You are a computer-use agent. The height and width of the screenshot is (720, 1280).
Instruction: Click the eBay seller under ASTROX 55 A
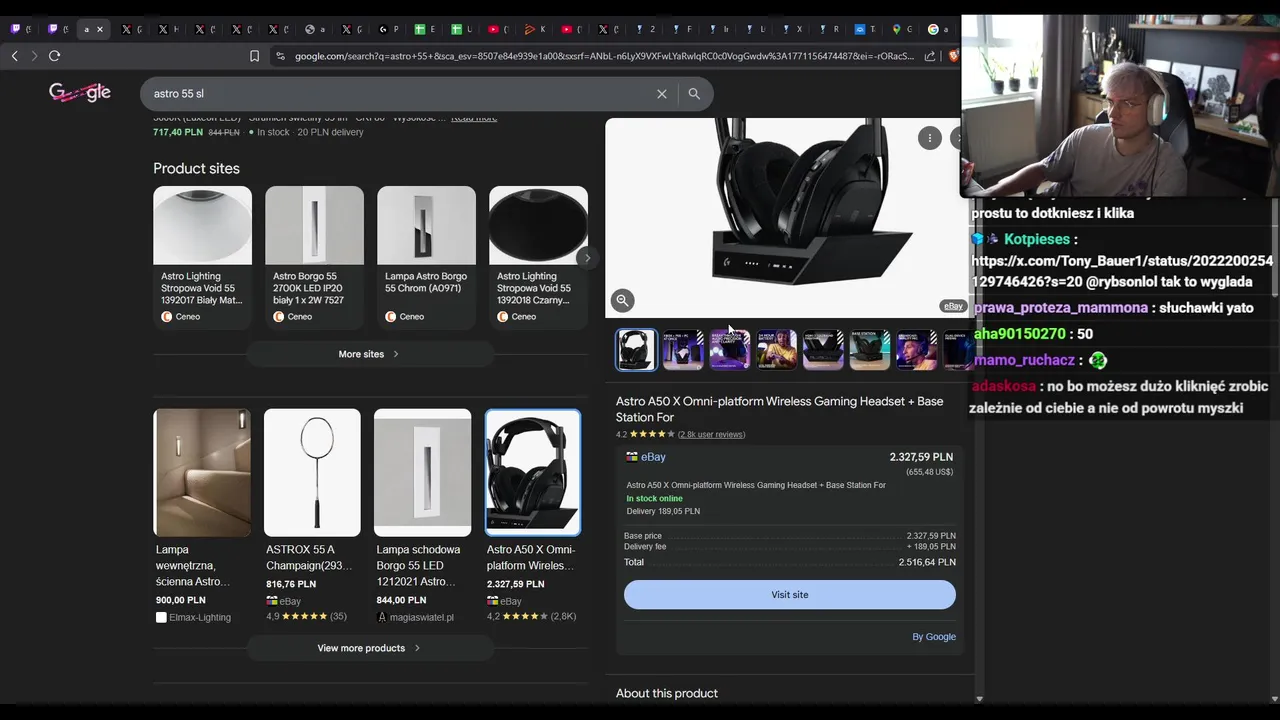(290, 601)
